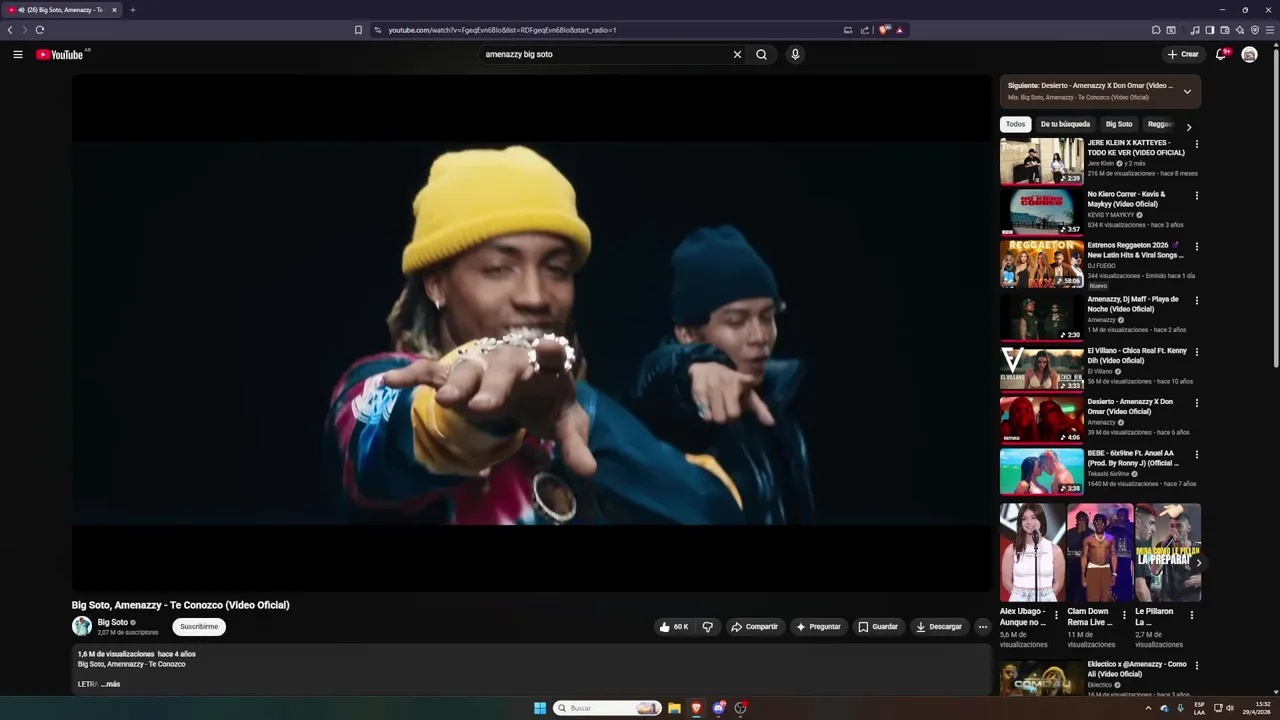Click the Windows taskbar Buscar search box
The height and width of the screenshot is (720, 1280).
608,708
